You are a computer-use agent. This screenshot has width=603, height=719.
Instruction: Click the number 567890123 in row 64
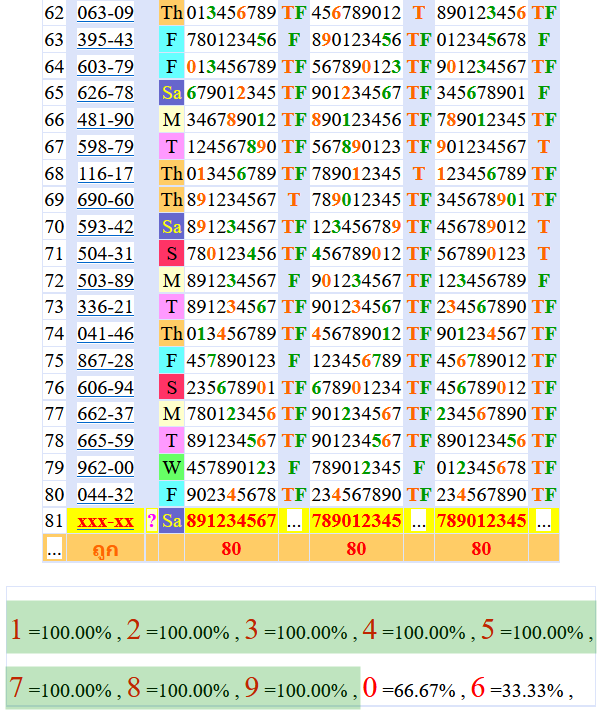356,66
